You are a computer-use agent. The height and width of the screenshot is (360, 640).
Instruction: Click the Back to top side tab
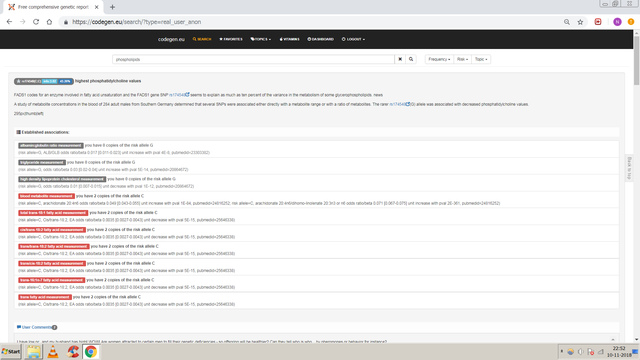[629, 168]
